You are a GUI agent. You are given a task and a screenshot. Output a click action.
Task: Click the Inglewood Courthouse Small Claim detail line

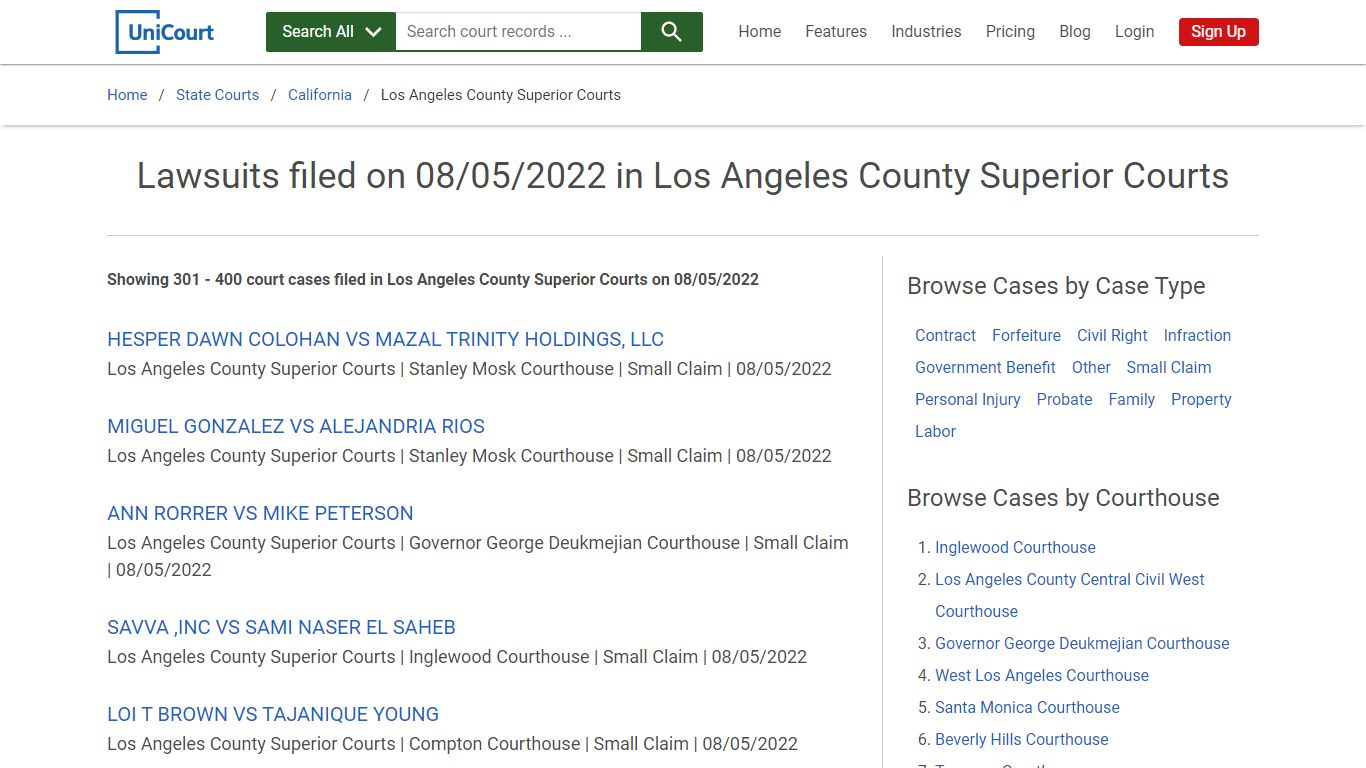457,657
